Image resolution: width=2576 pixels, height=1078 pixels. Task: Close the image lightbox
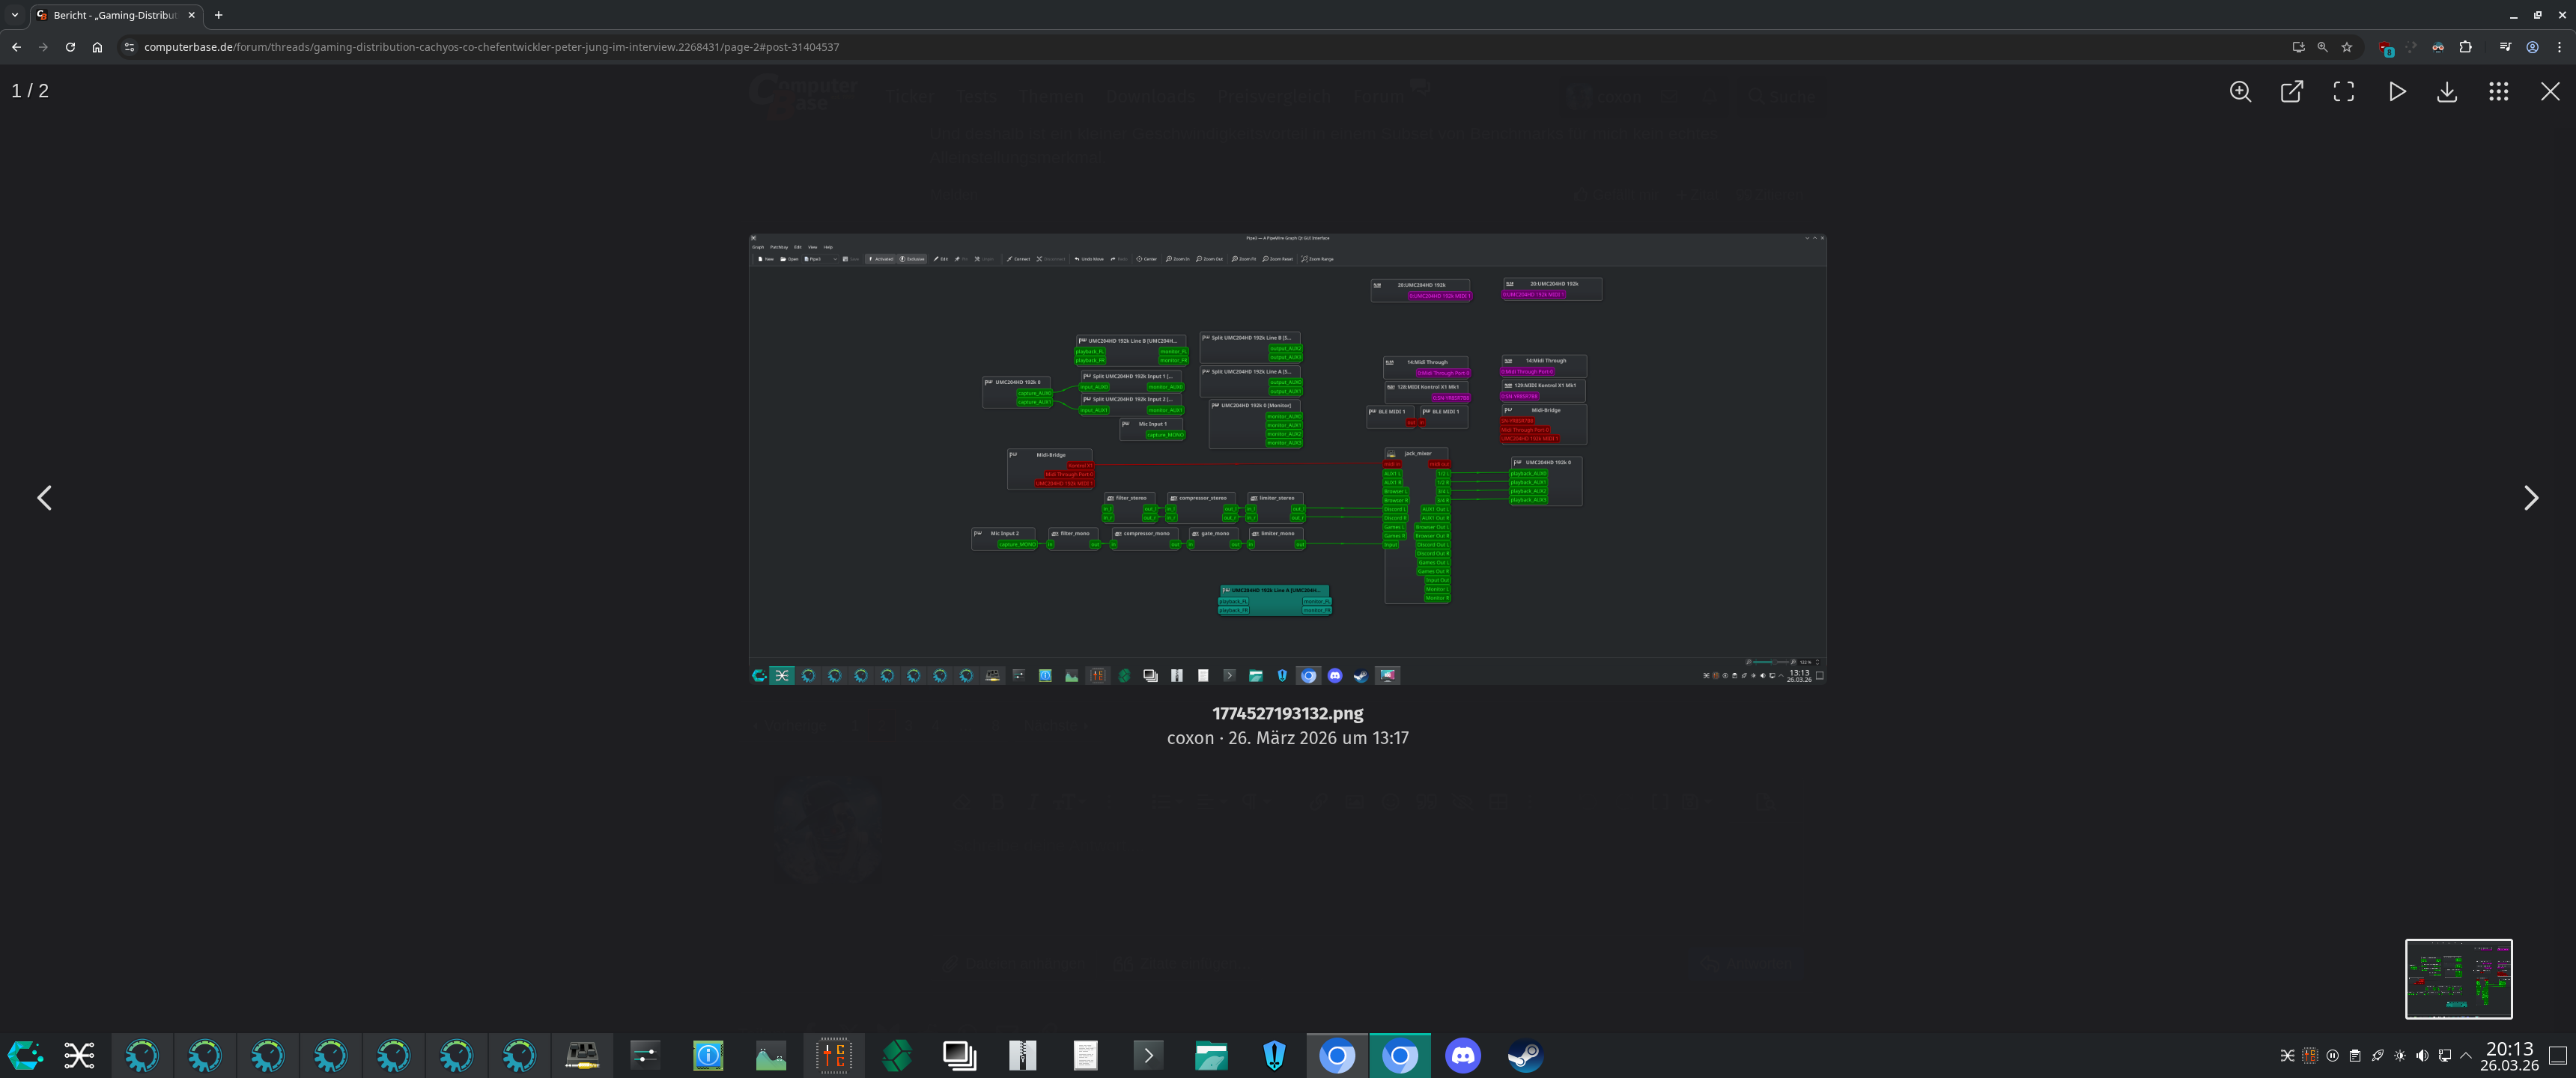(2550, 92)
